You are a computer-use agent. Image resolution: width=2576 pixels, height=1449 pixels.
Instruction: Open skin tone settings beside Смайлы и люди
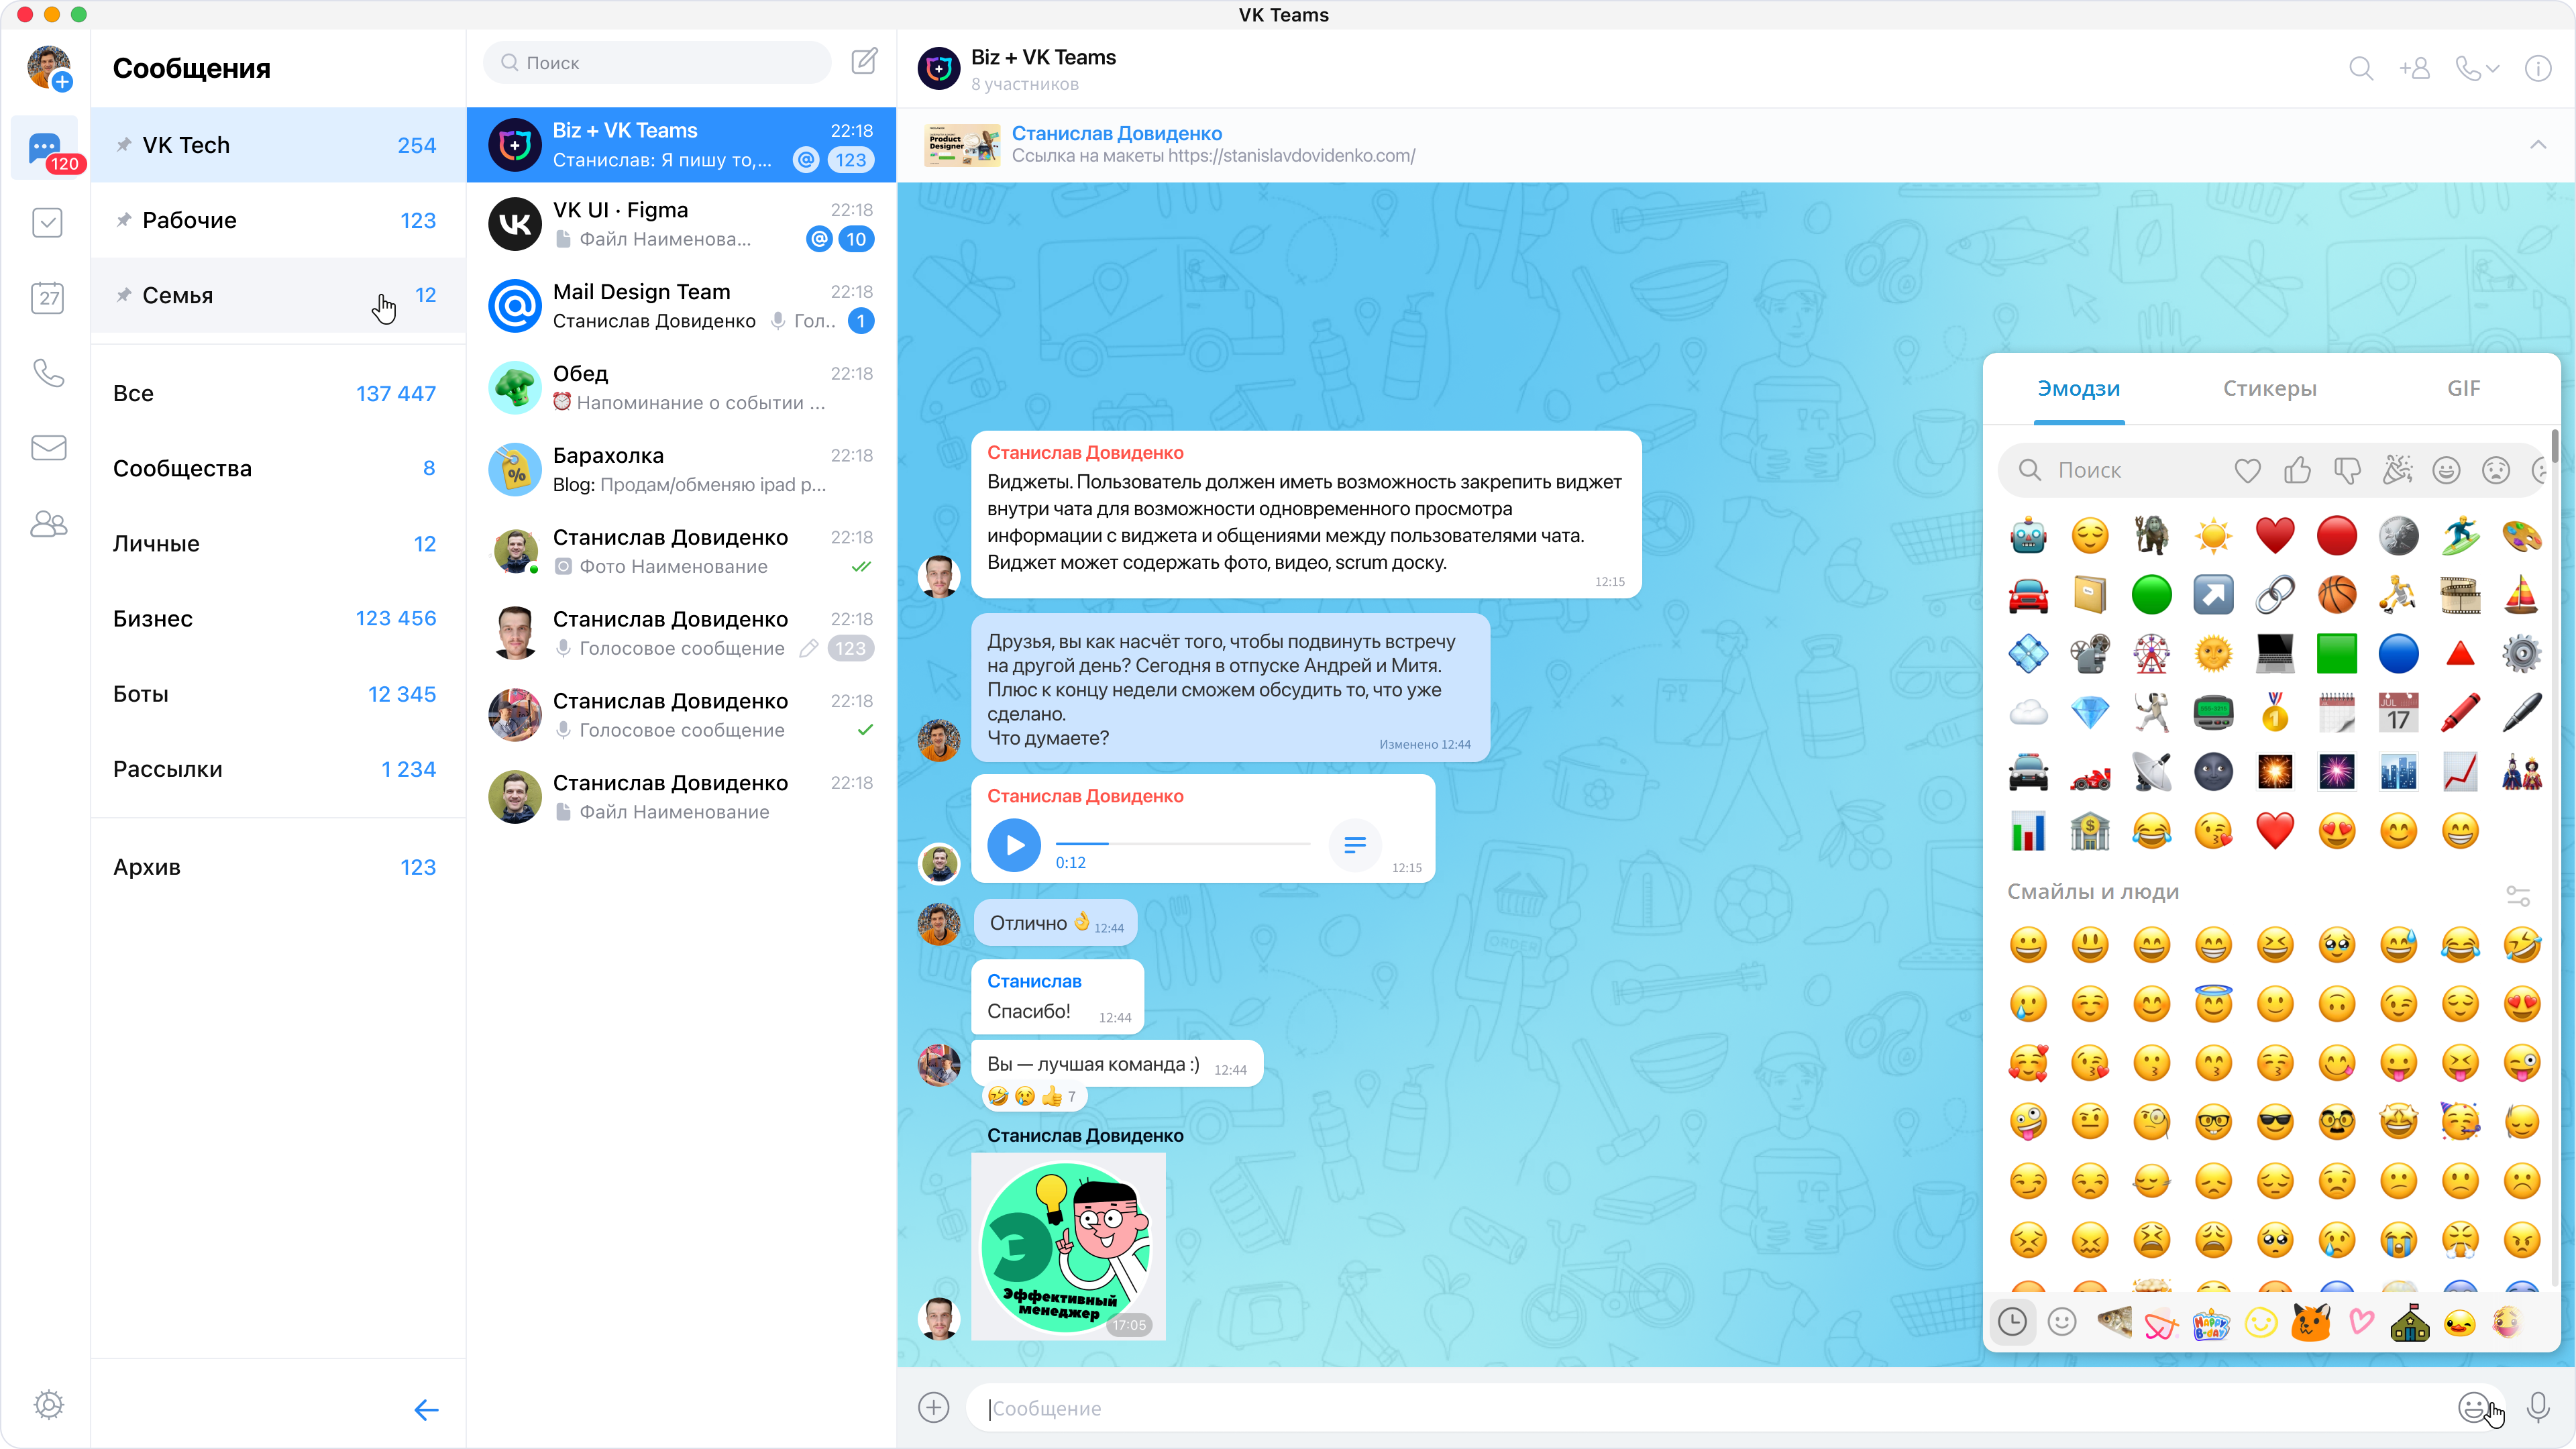(x=2518, y=895)
